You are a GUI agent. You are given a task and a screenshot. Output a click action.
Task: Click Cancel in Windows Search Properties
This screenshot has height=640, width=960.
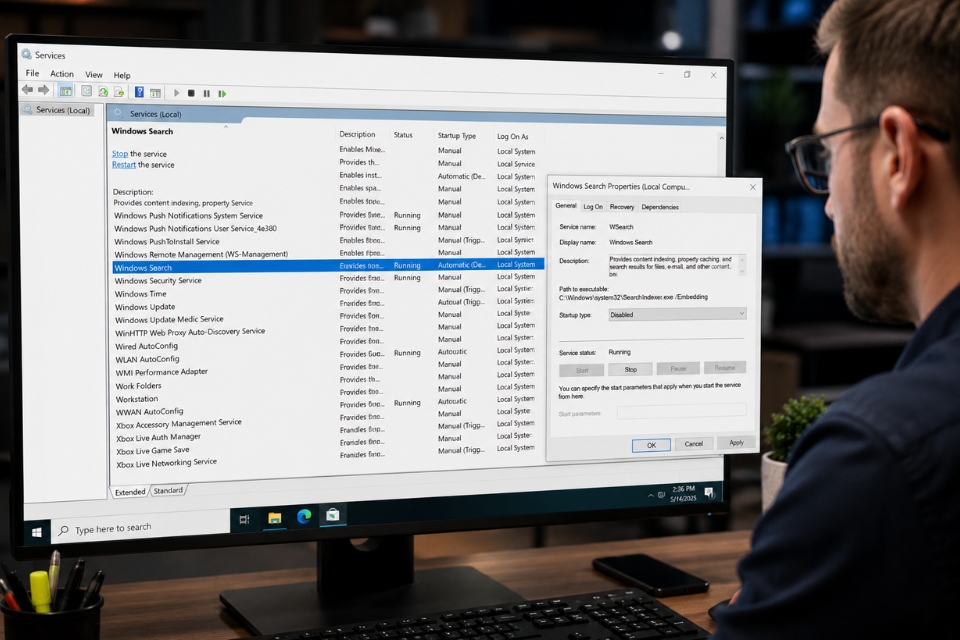pyautogui.click(x=694, y=443)
